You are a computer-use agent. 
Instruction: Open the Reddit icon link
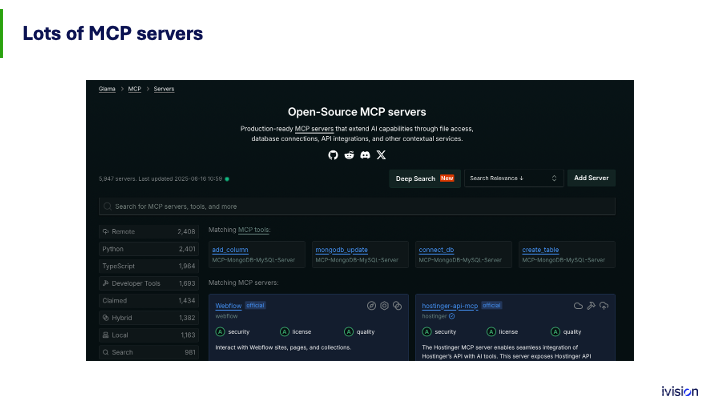[349, 155]
